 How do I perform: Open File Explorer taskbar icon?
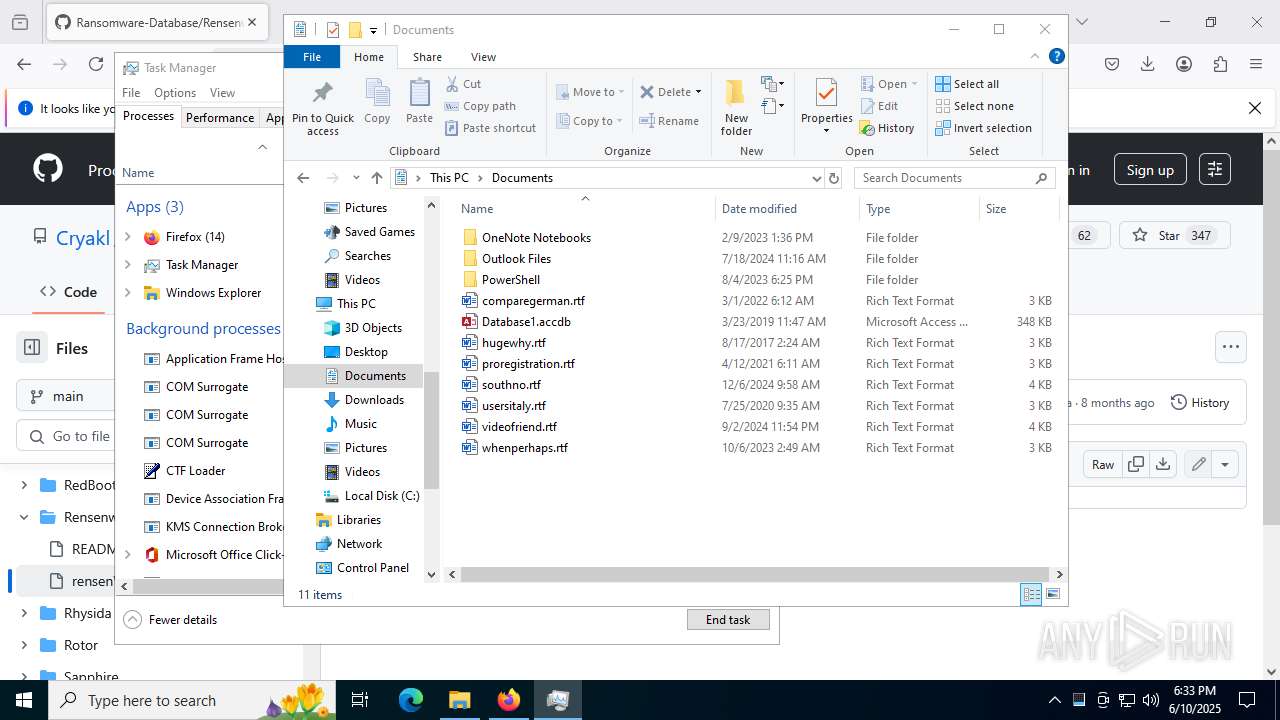(x=459, y=700)
